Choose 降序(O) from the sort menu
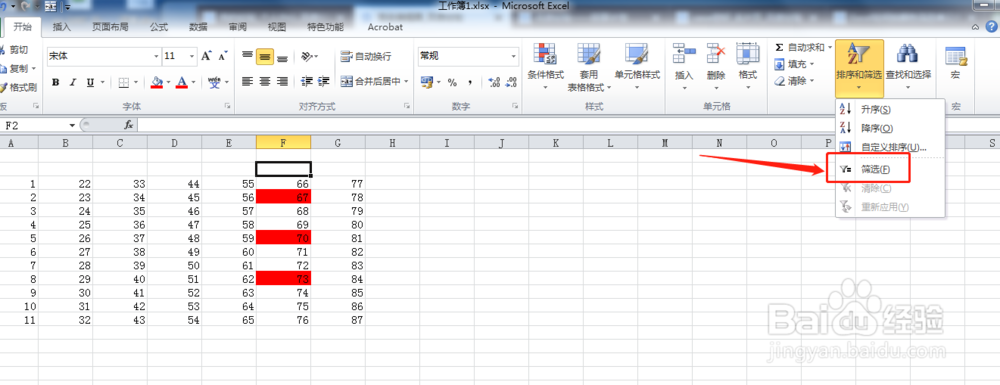Image resolution: width=1000 pixels, height=385 pixels. point(890,128)
